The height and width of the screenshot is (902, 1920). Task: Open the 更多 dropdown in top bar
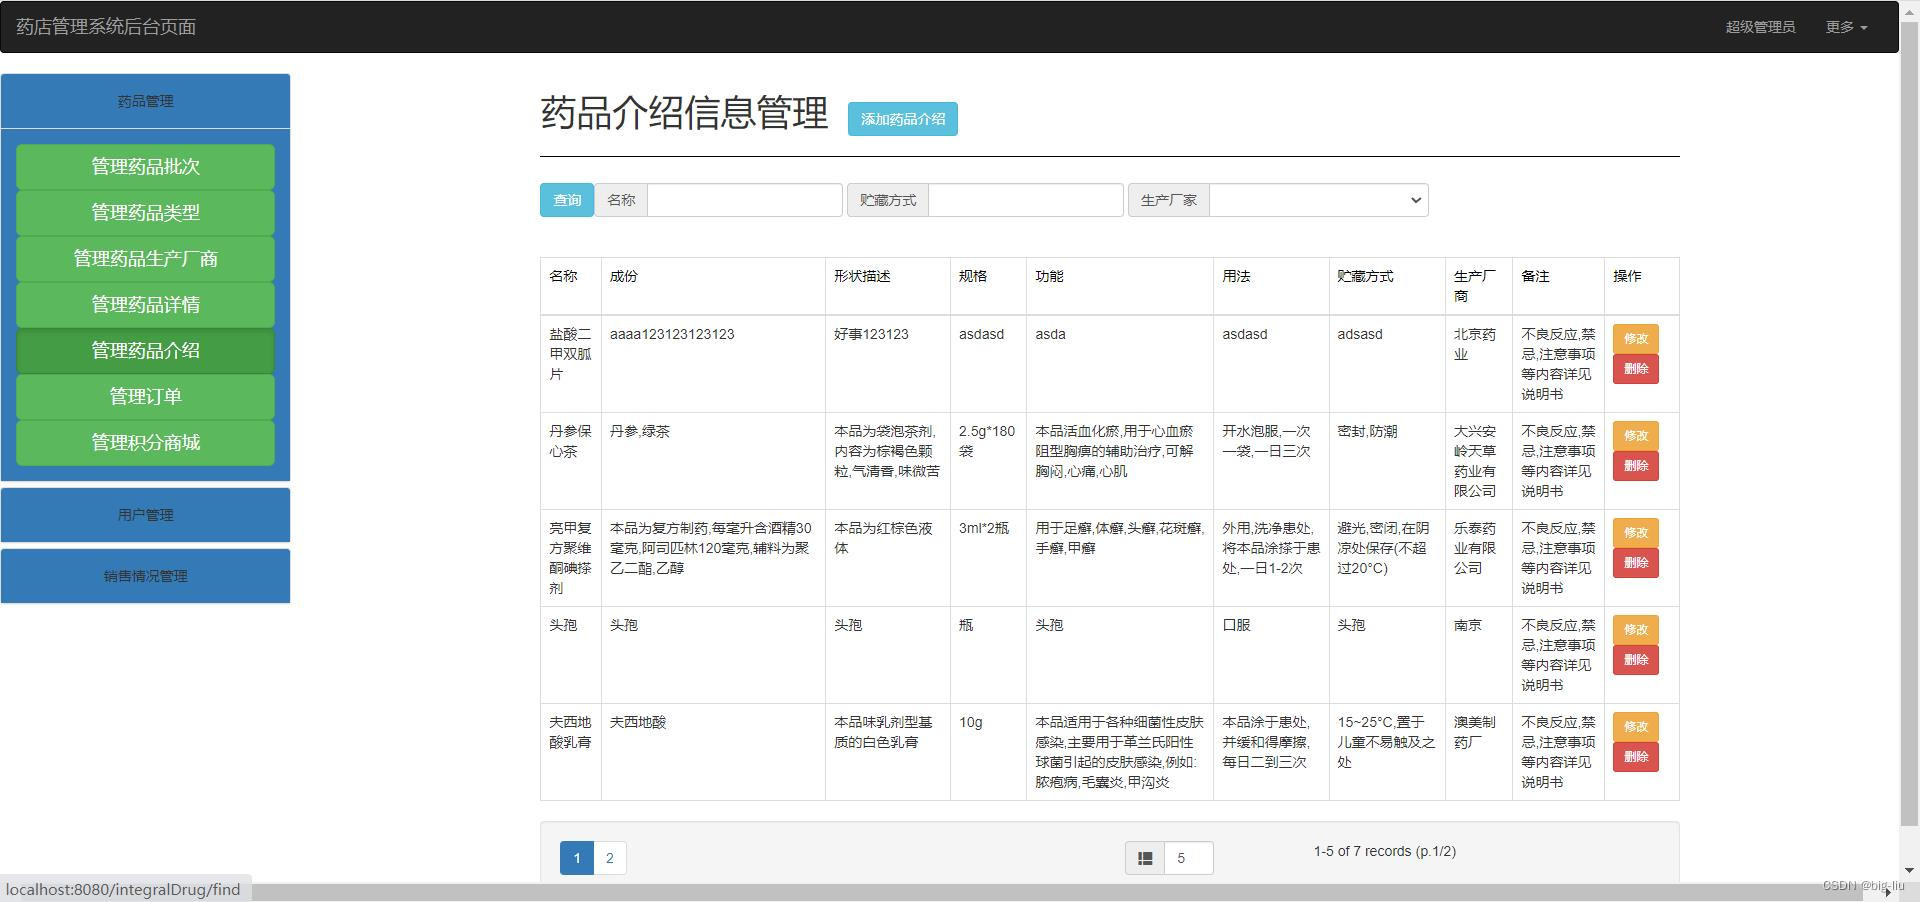1845,27
